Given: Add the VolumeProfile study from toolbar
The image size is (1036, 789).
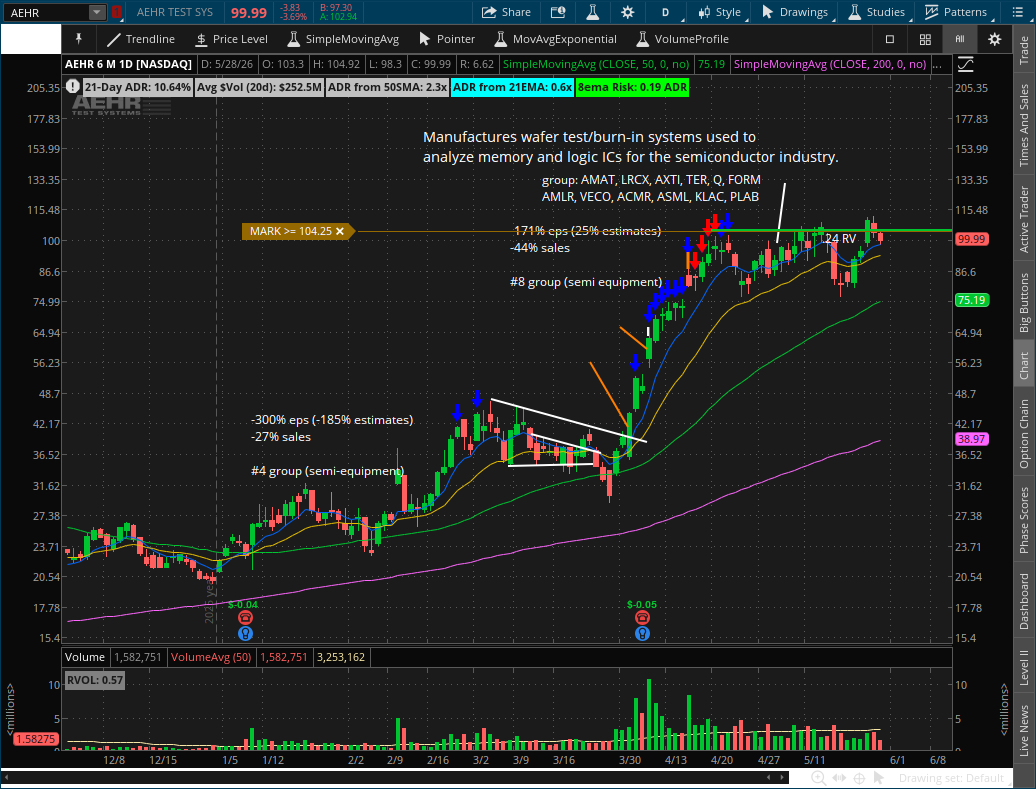Looking at the screenshot, I should tap(683, 39).
